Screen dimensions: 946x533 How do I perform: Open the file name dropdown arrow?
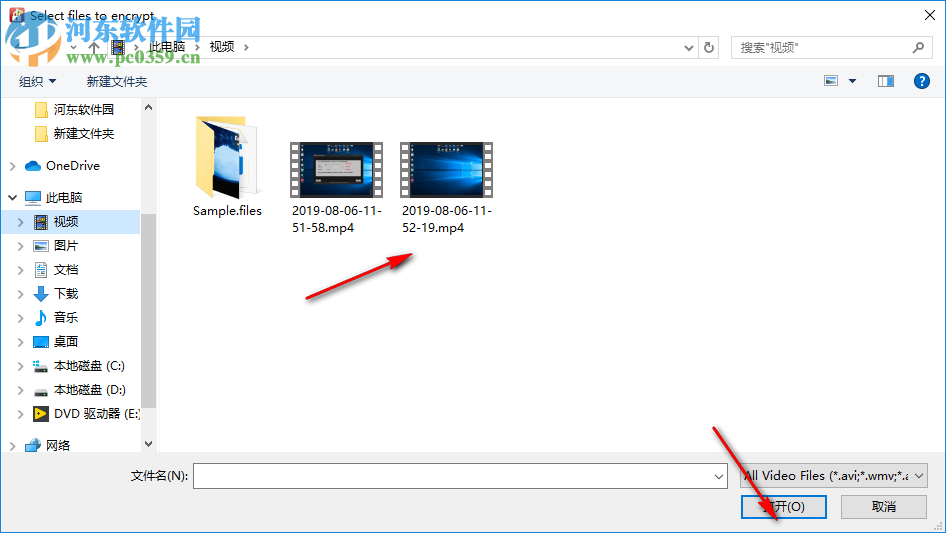[x=719, y=476]
